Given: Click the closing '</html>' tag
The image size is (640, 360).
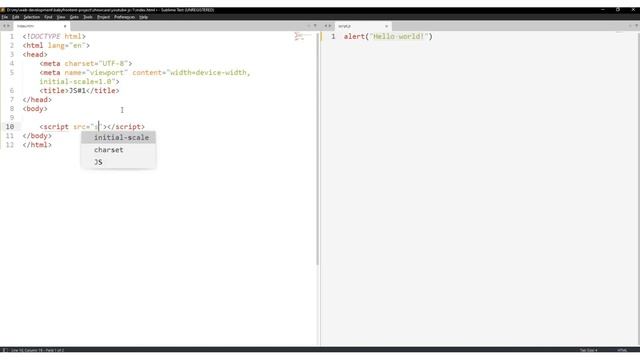Looking at the screenshot, I should click(37, 144).
